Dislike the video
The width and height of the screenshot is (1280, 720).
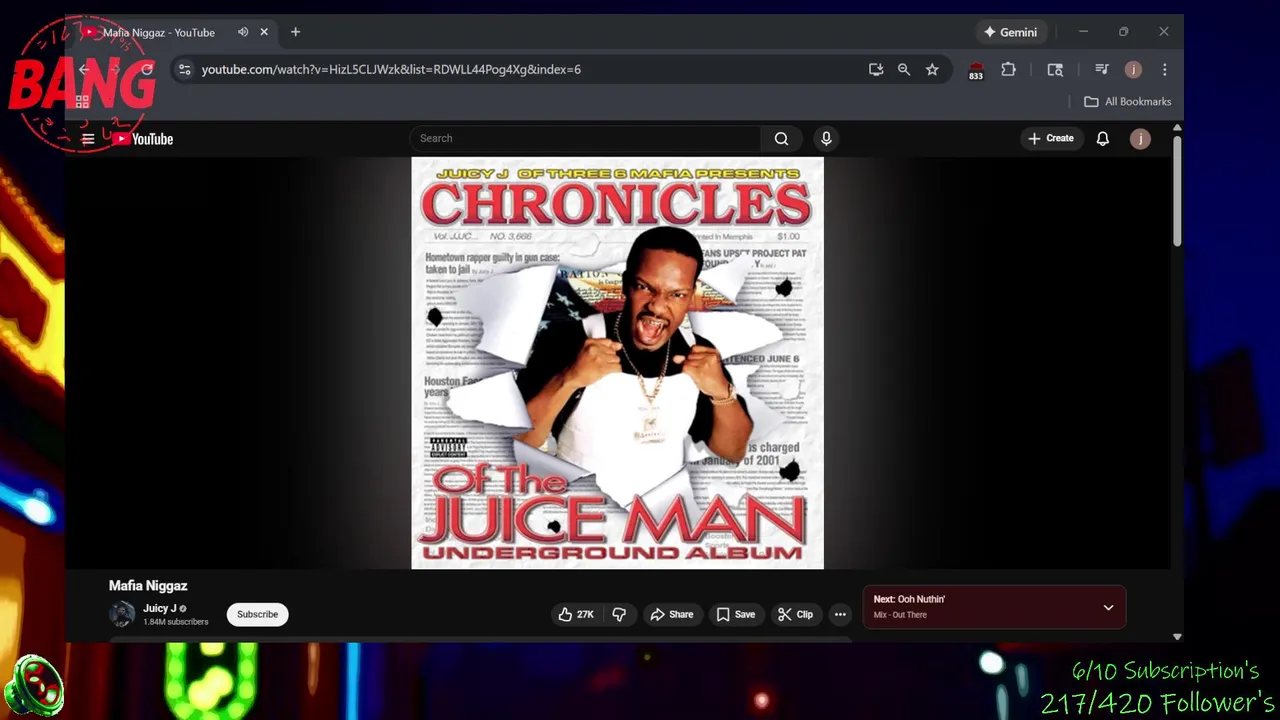(x=619, y=614)
